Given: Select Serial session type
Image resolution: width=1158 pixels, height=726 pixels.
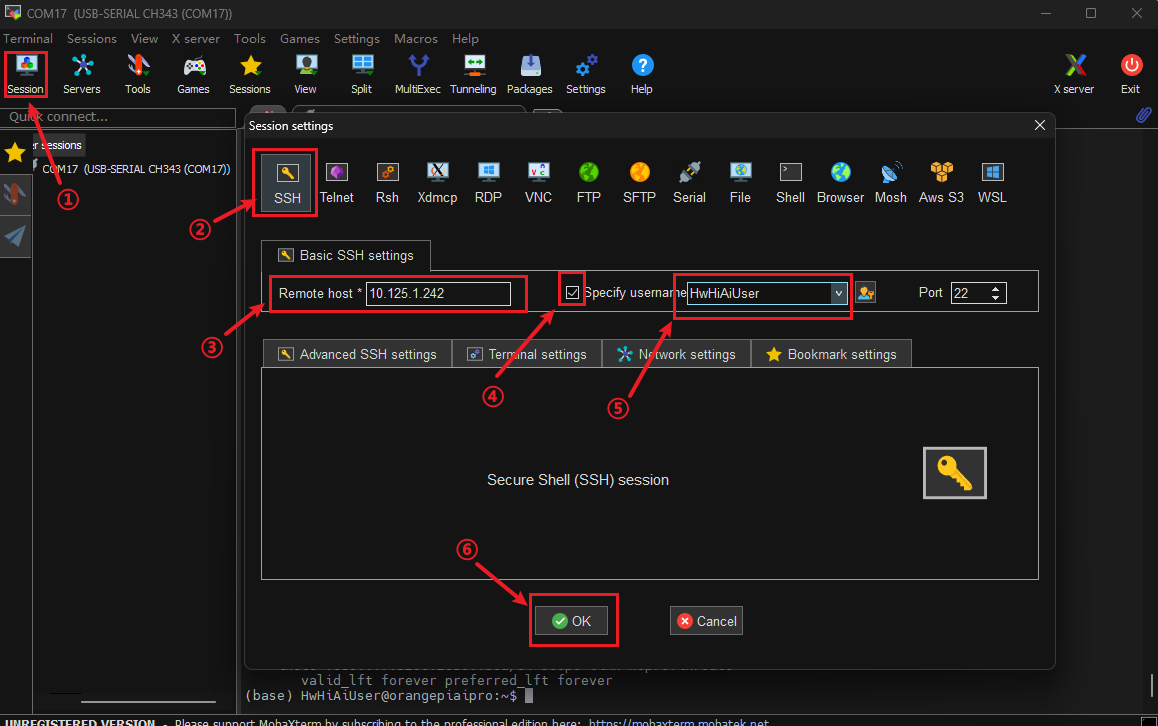Looking at the screenshot, I should point(689,183).
